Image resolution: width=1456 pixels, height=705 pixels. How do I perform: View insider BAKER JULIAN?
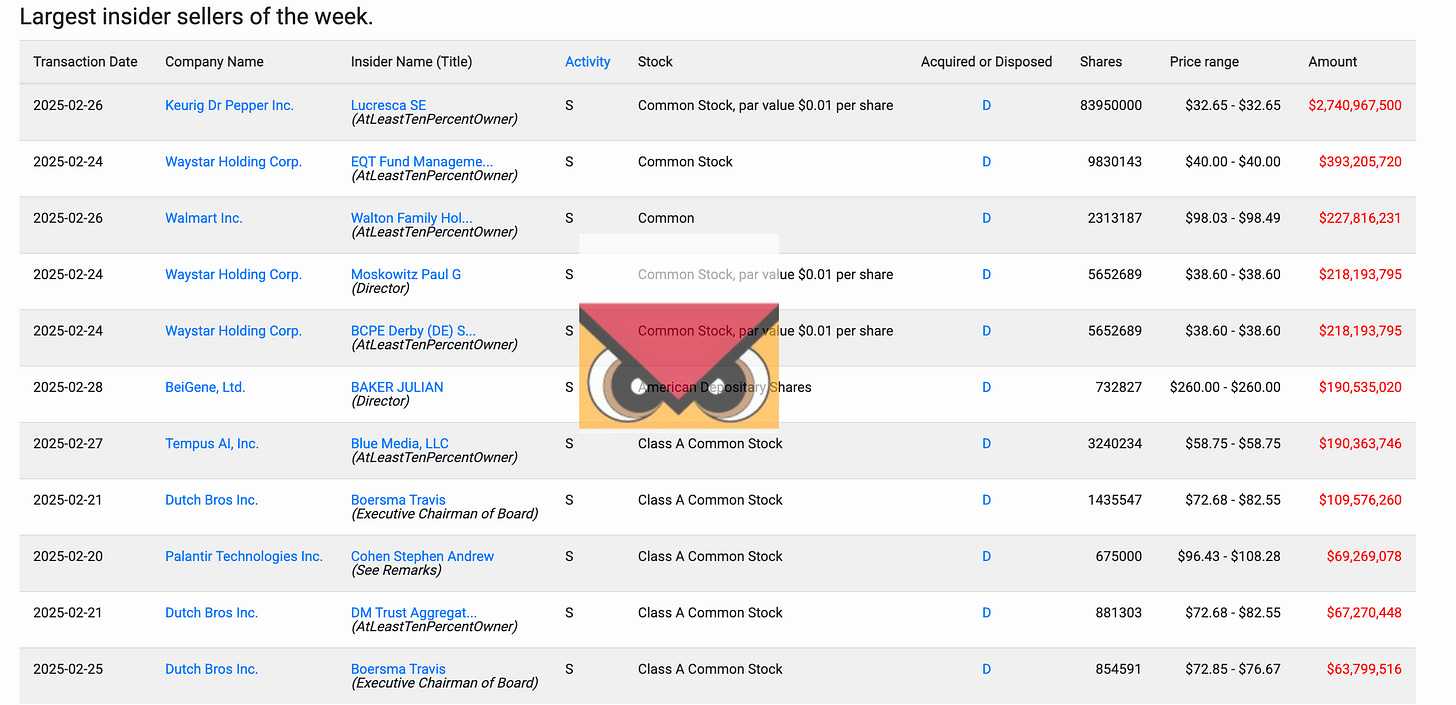pos(397,387)
